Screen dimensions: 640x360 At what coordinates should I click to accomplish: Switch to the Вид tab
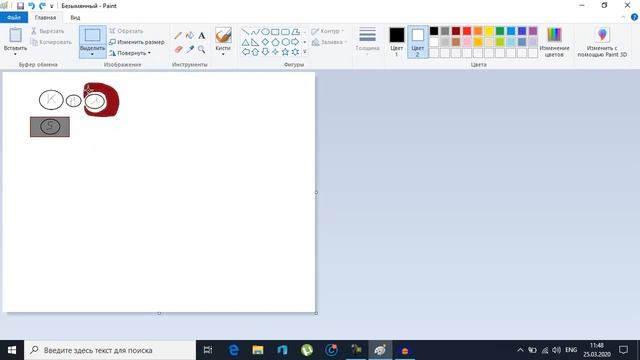(x=75, y=18)
